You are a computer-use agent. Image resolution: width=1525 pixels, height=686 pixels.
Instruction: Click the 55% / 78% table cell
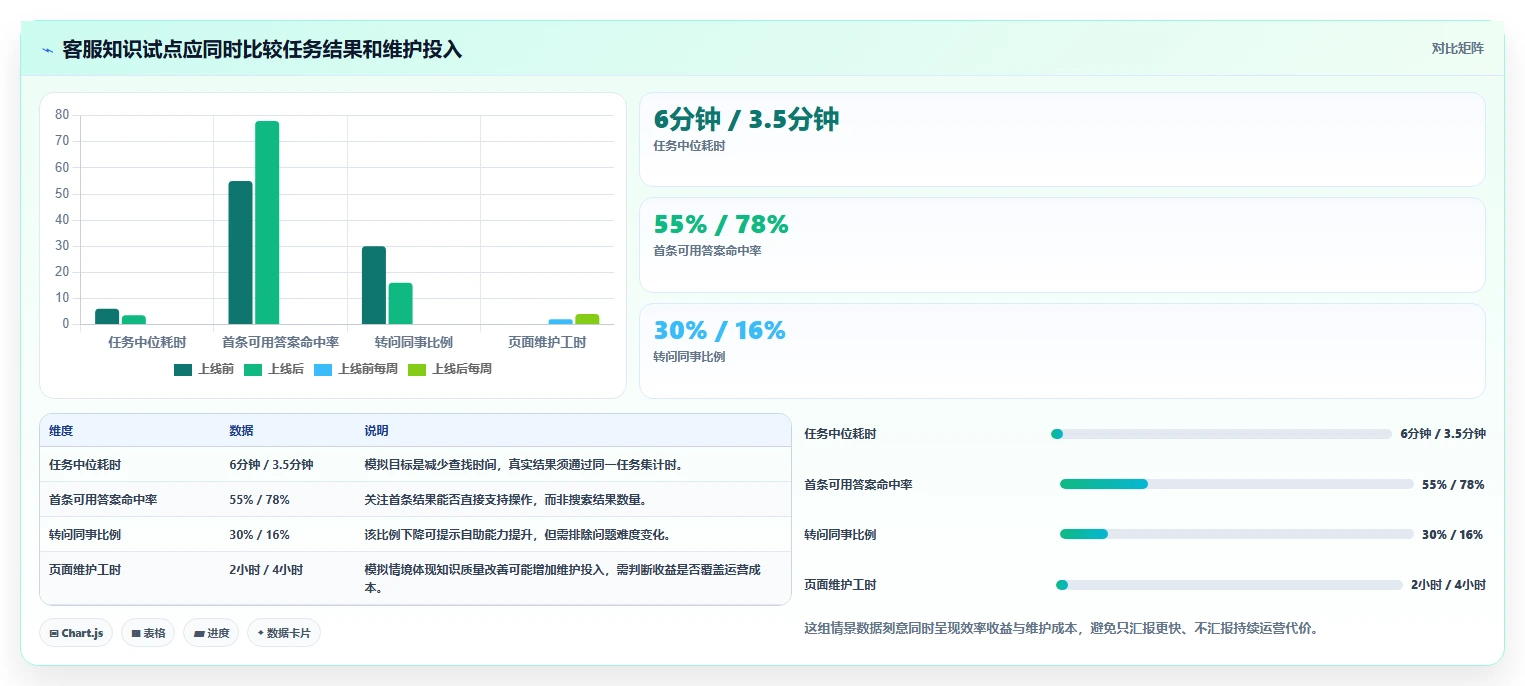pos(259,500)
